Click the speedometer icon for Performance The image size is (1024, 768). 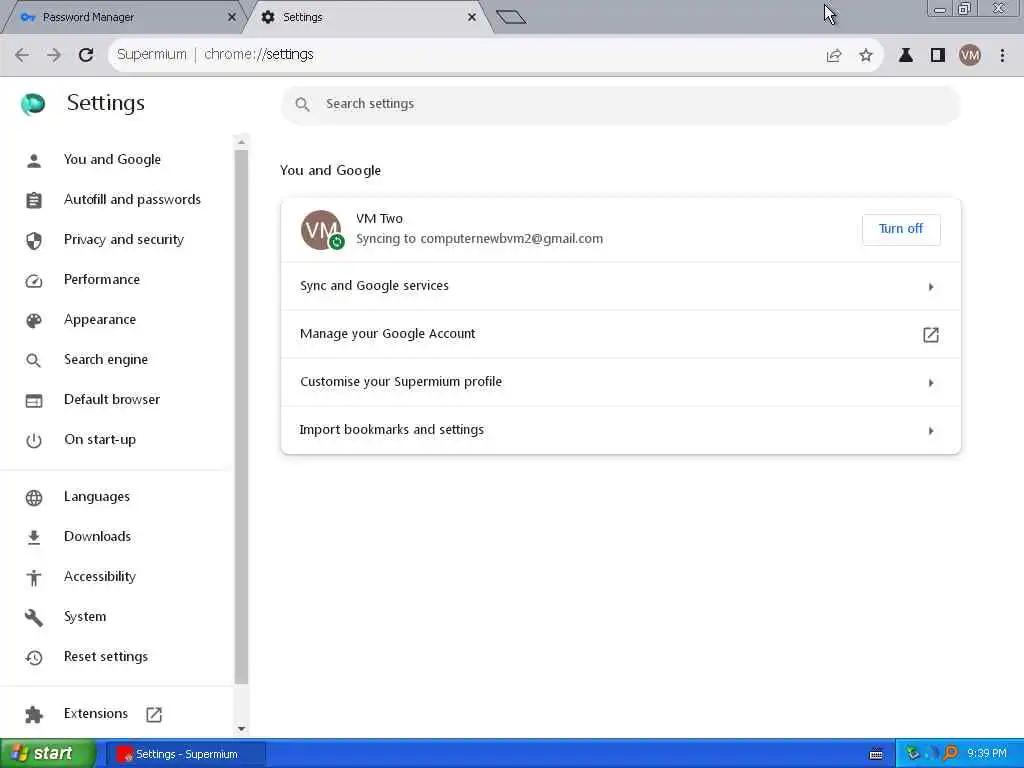(x=34, y=281)
